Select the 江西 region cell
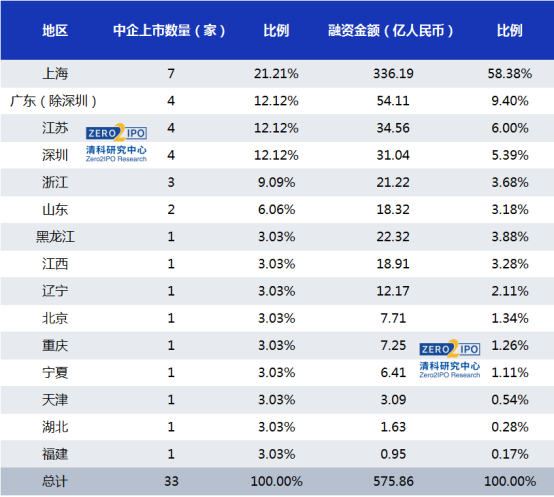The width and height of the screenshot is (554, 497). (55, 264)
